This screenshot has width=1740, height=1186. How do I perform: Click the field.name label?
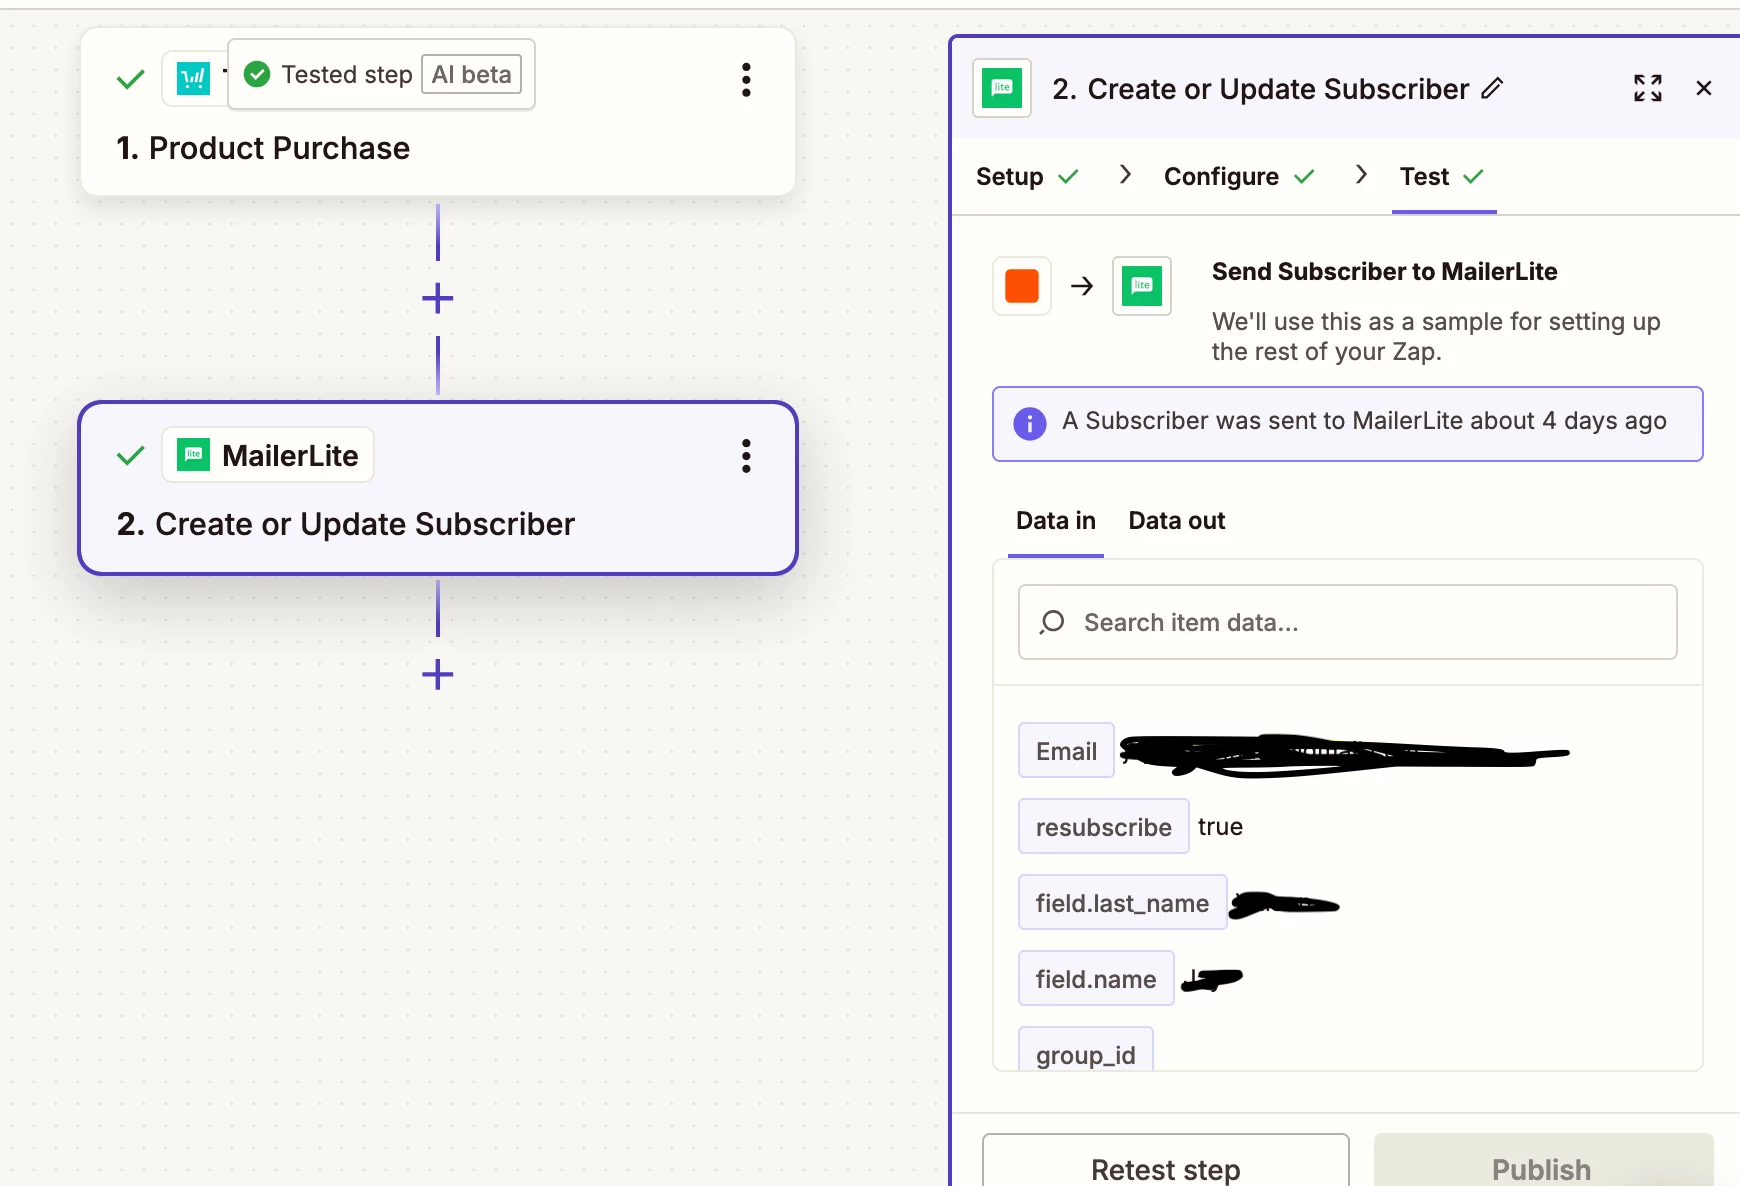pyautogui.click(x=1096, y=979)
